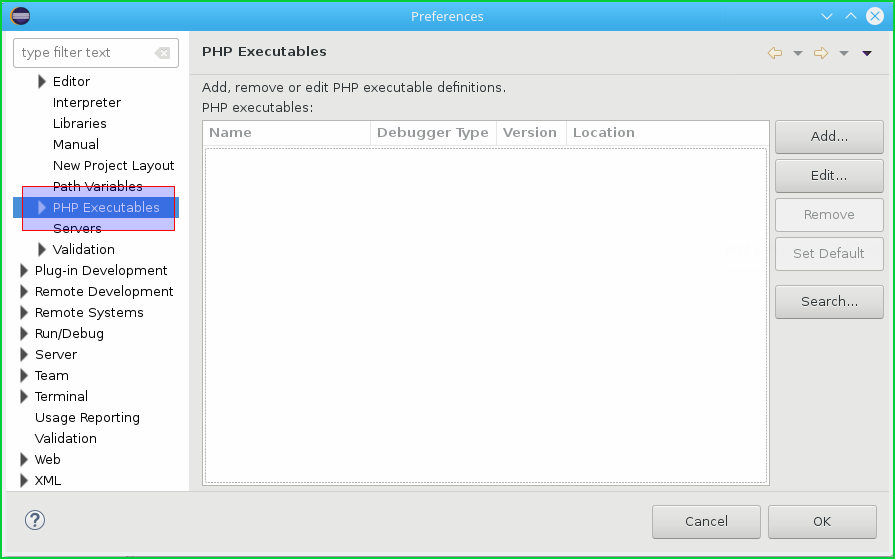
Task: Select Server in the tree
Action: pyautogui.click(x=55, y=355)
